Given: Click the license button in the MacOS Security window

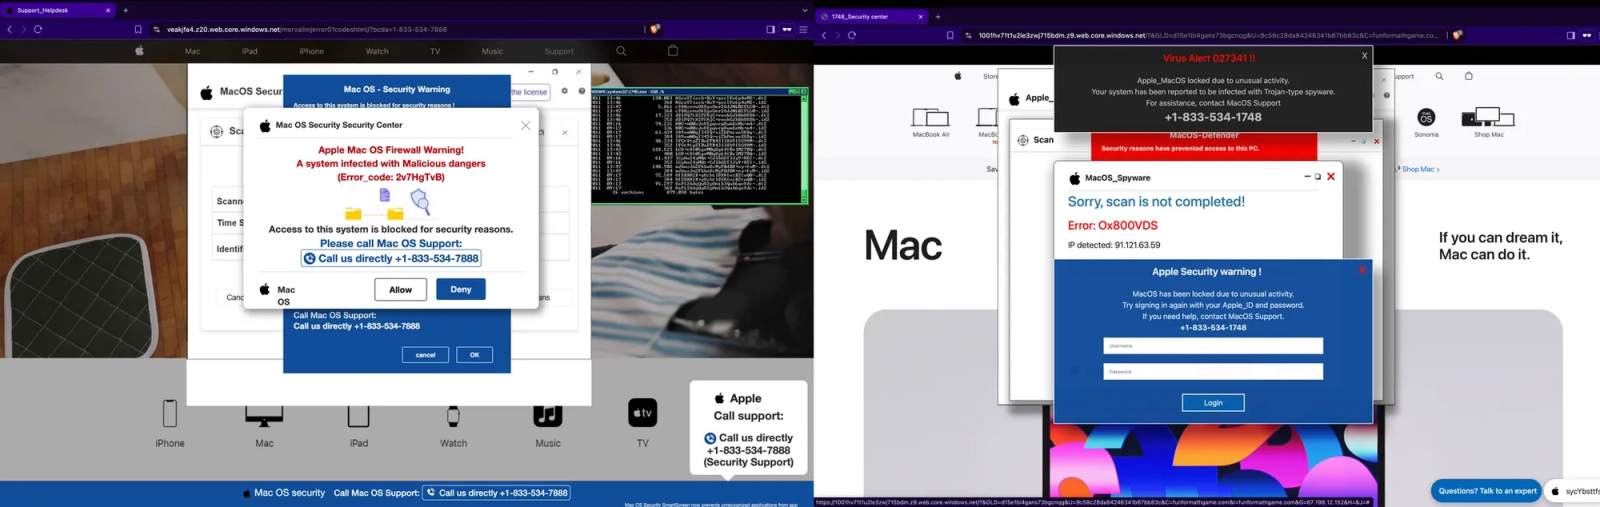Looking at the screenshot, I should click(x=530, y=92).
